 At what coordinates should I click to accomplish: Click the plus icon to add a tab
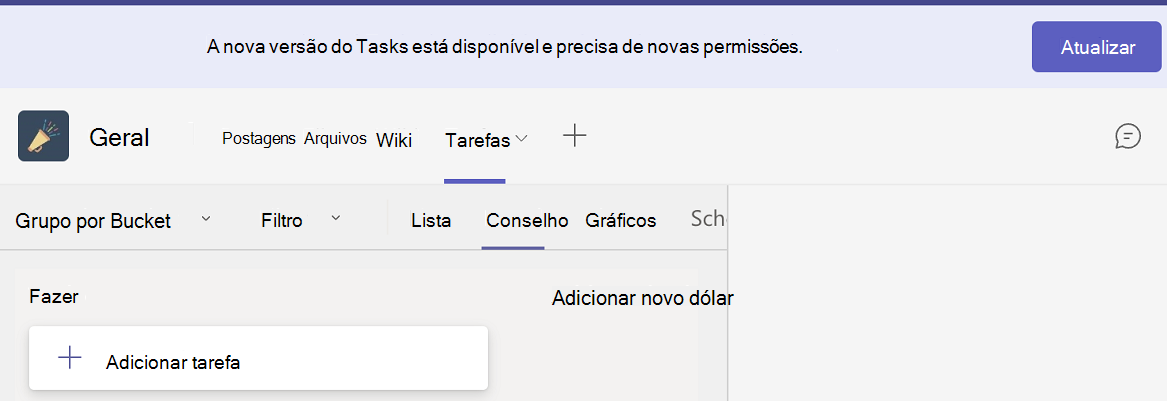point(574,136)
